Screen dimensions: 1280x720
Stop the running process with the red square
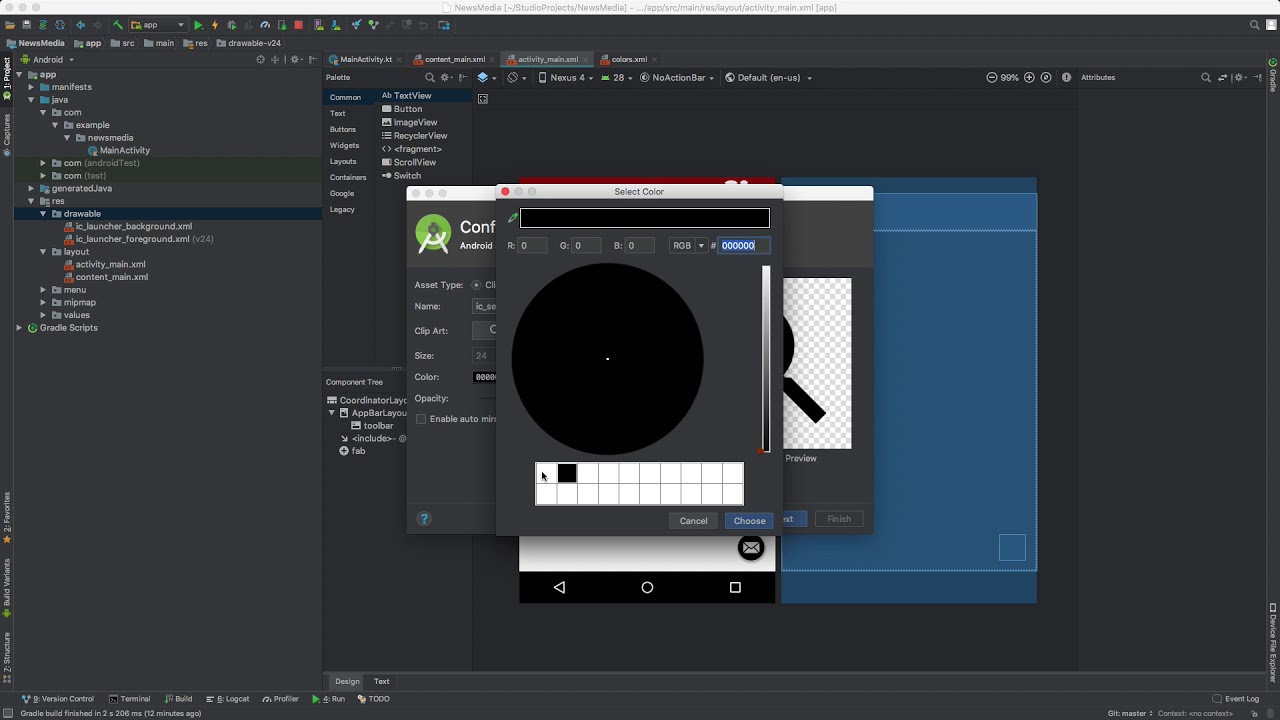[298, 25]
